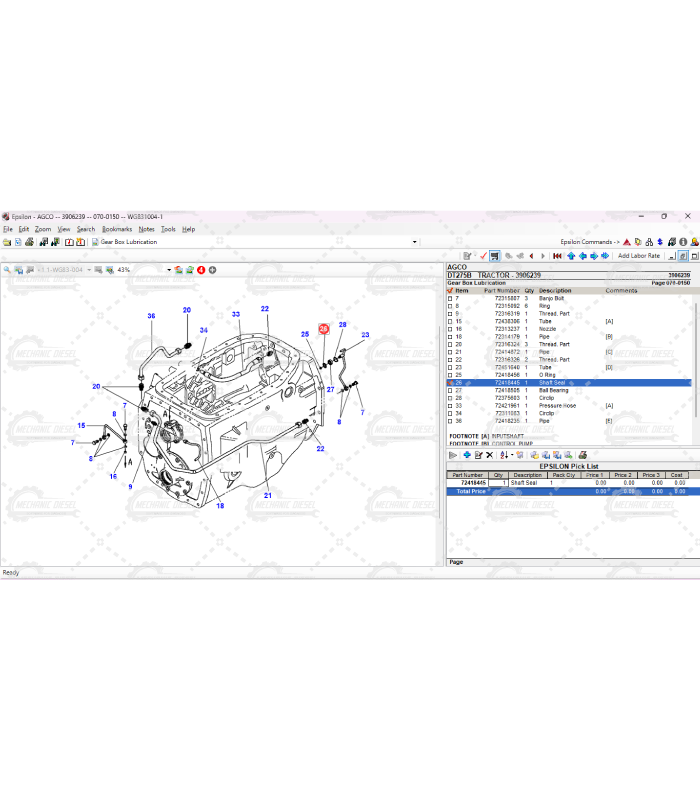Click the print icon in pick list toolbar

coord(582,455)
